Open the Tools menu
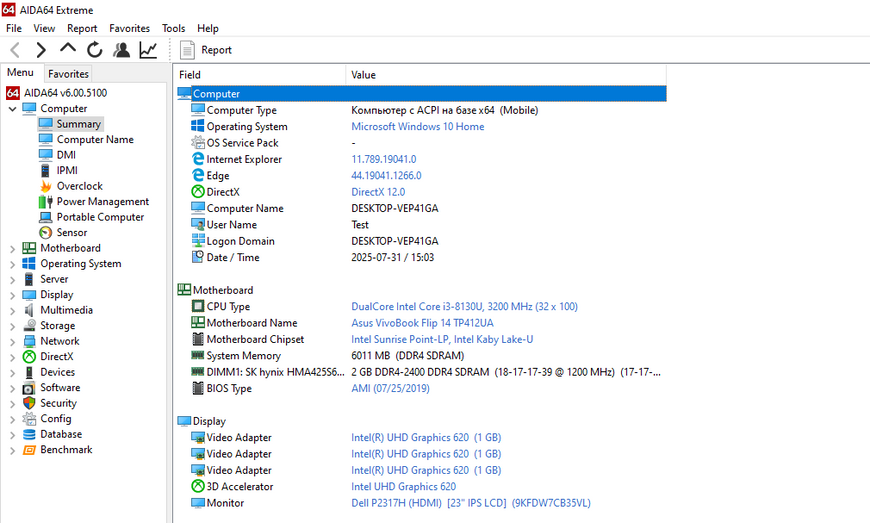The height and width of the screenshot is (523, 870). click(x=173, y=28)
